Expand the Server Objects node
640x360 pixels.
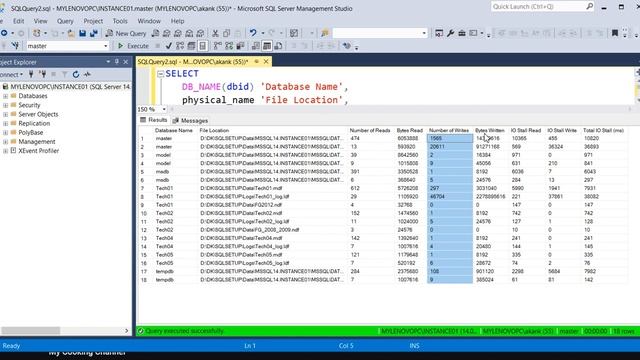[x=6, y=114]
